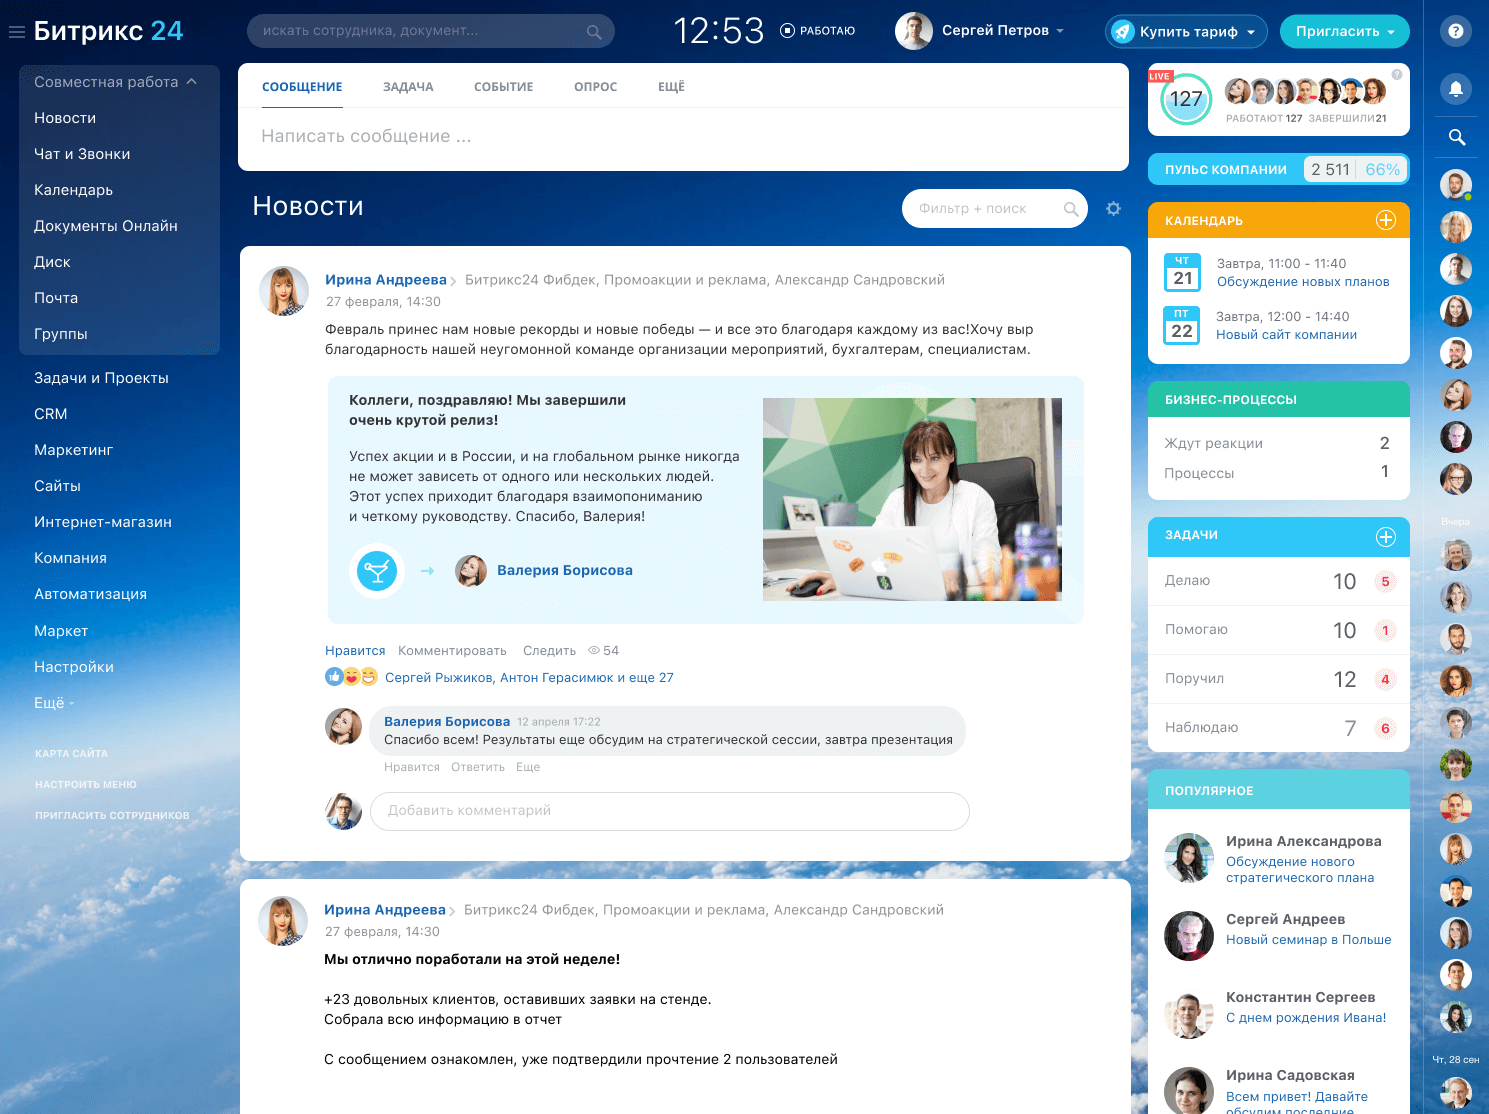Open the help question mark icon
This screenshot has height=1114, width=1489.
click(x=1456, y=31)
